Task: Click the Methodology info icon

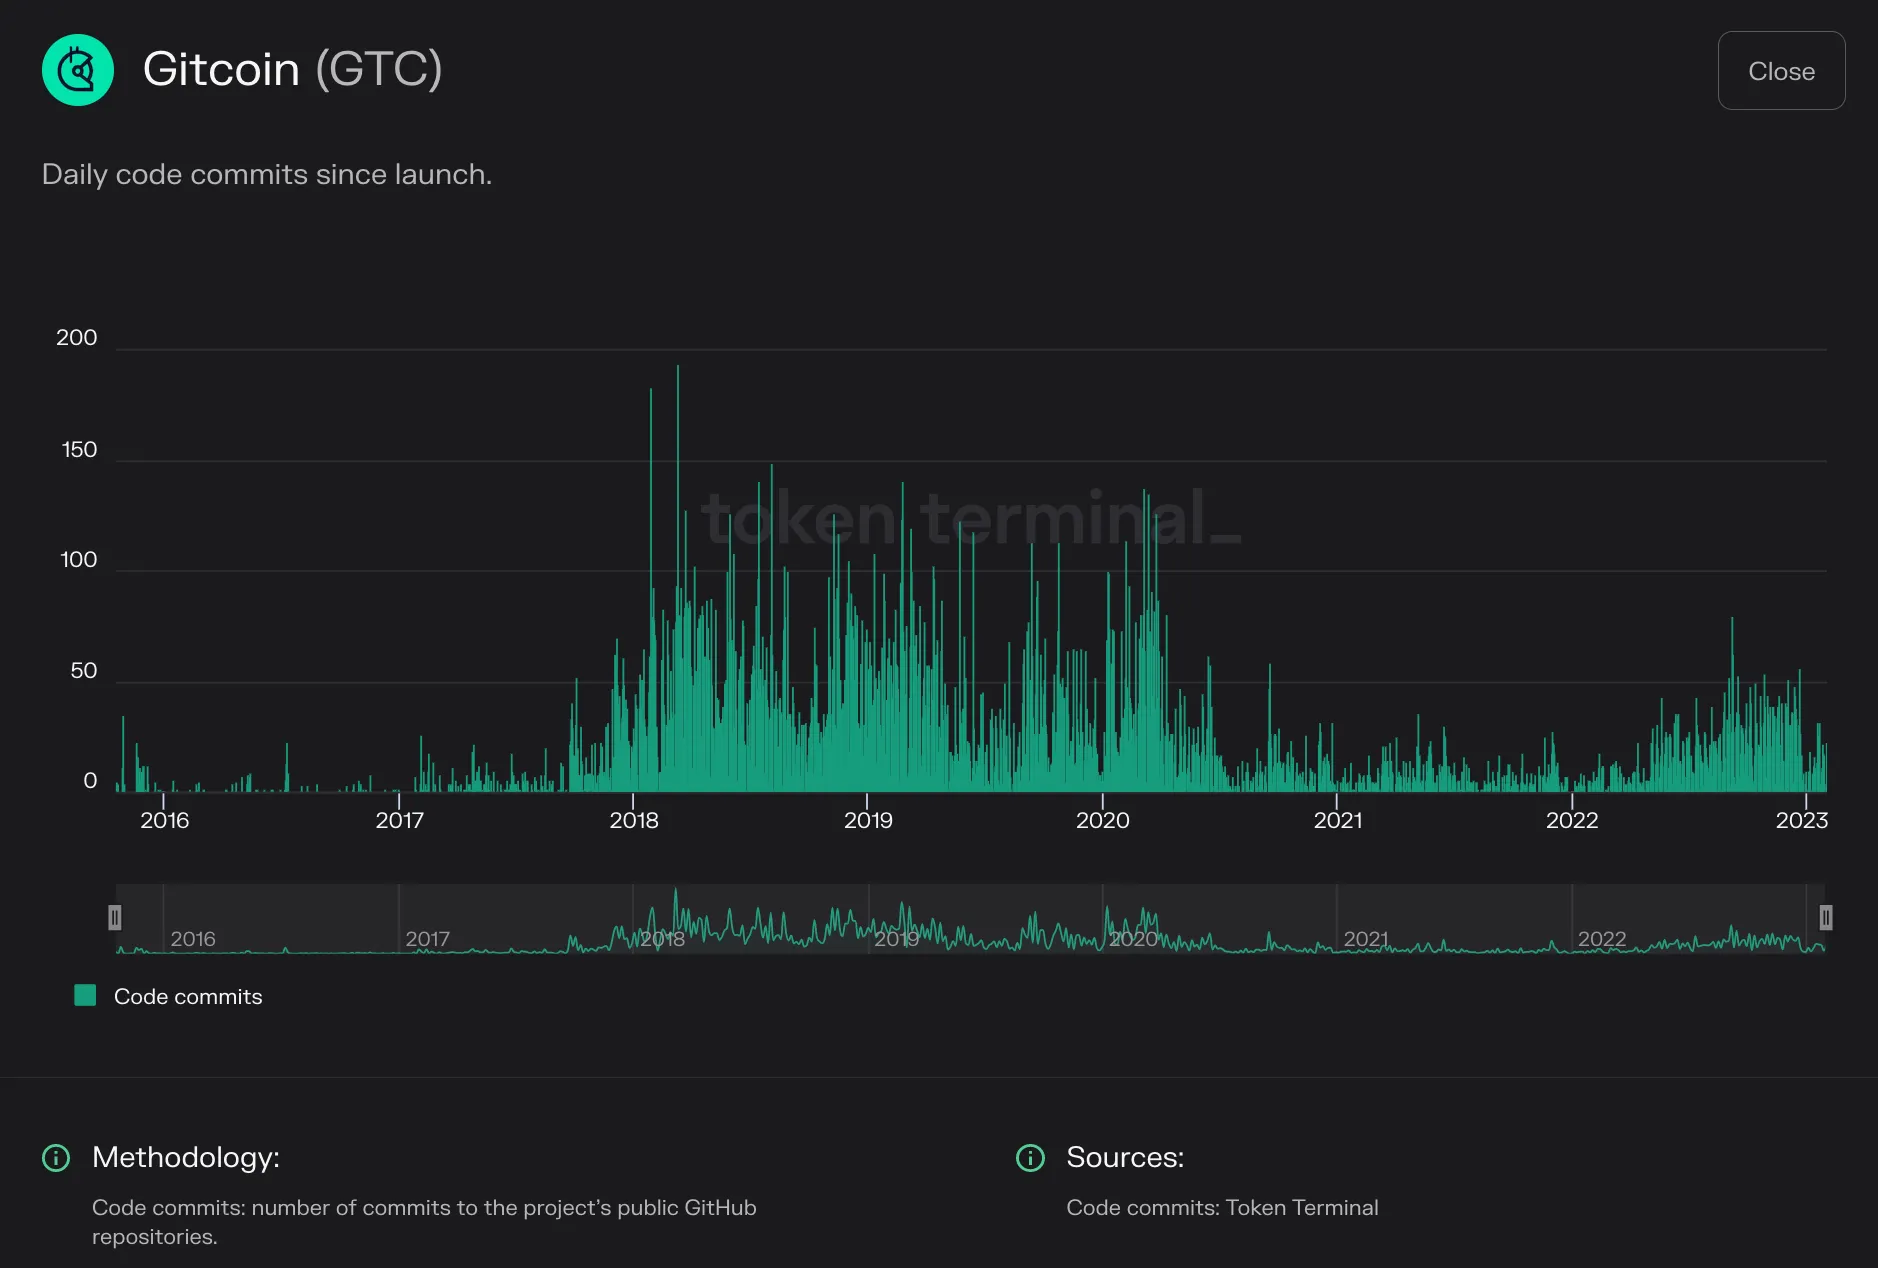Action: coord(56,1158)
